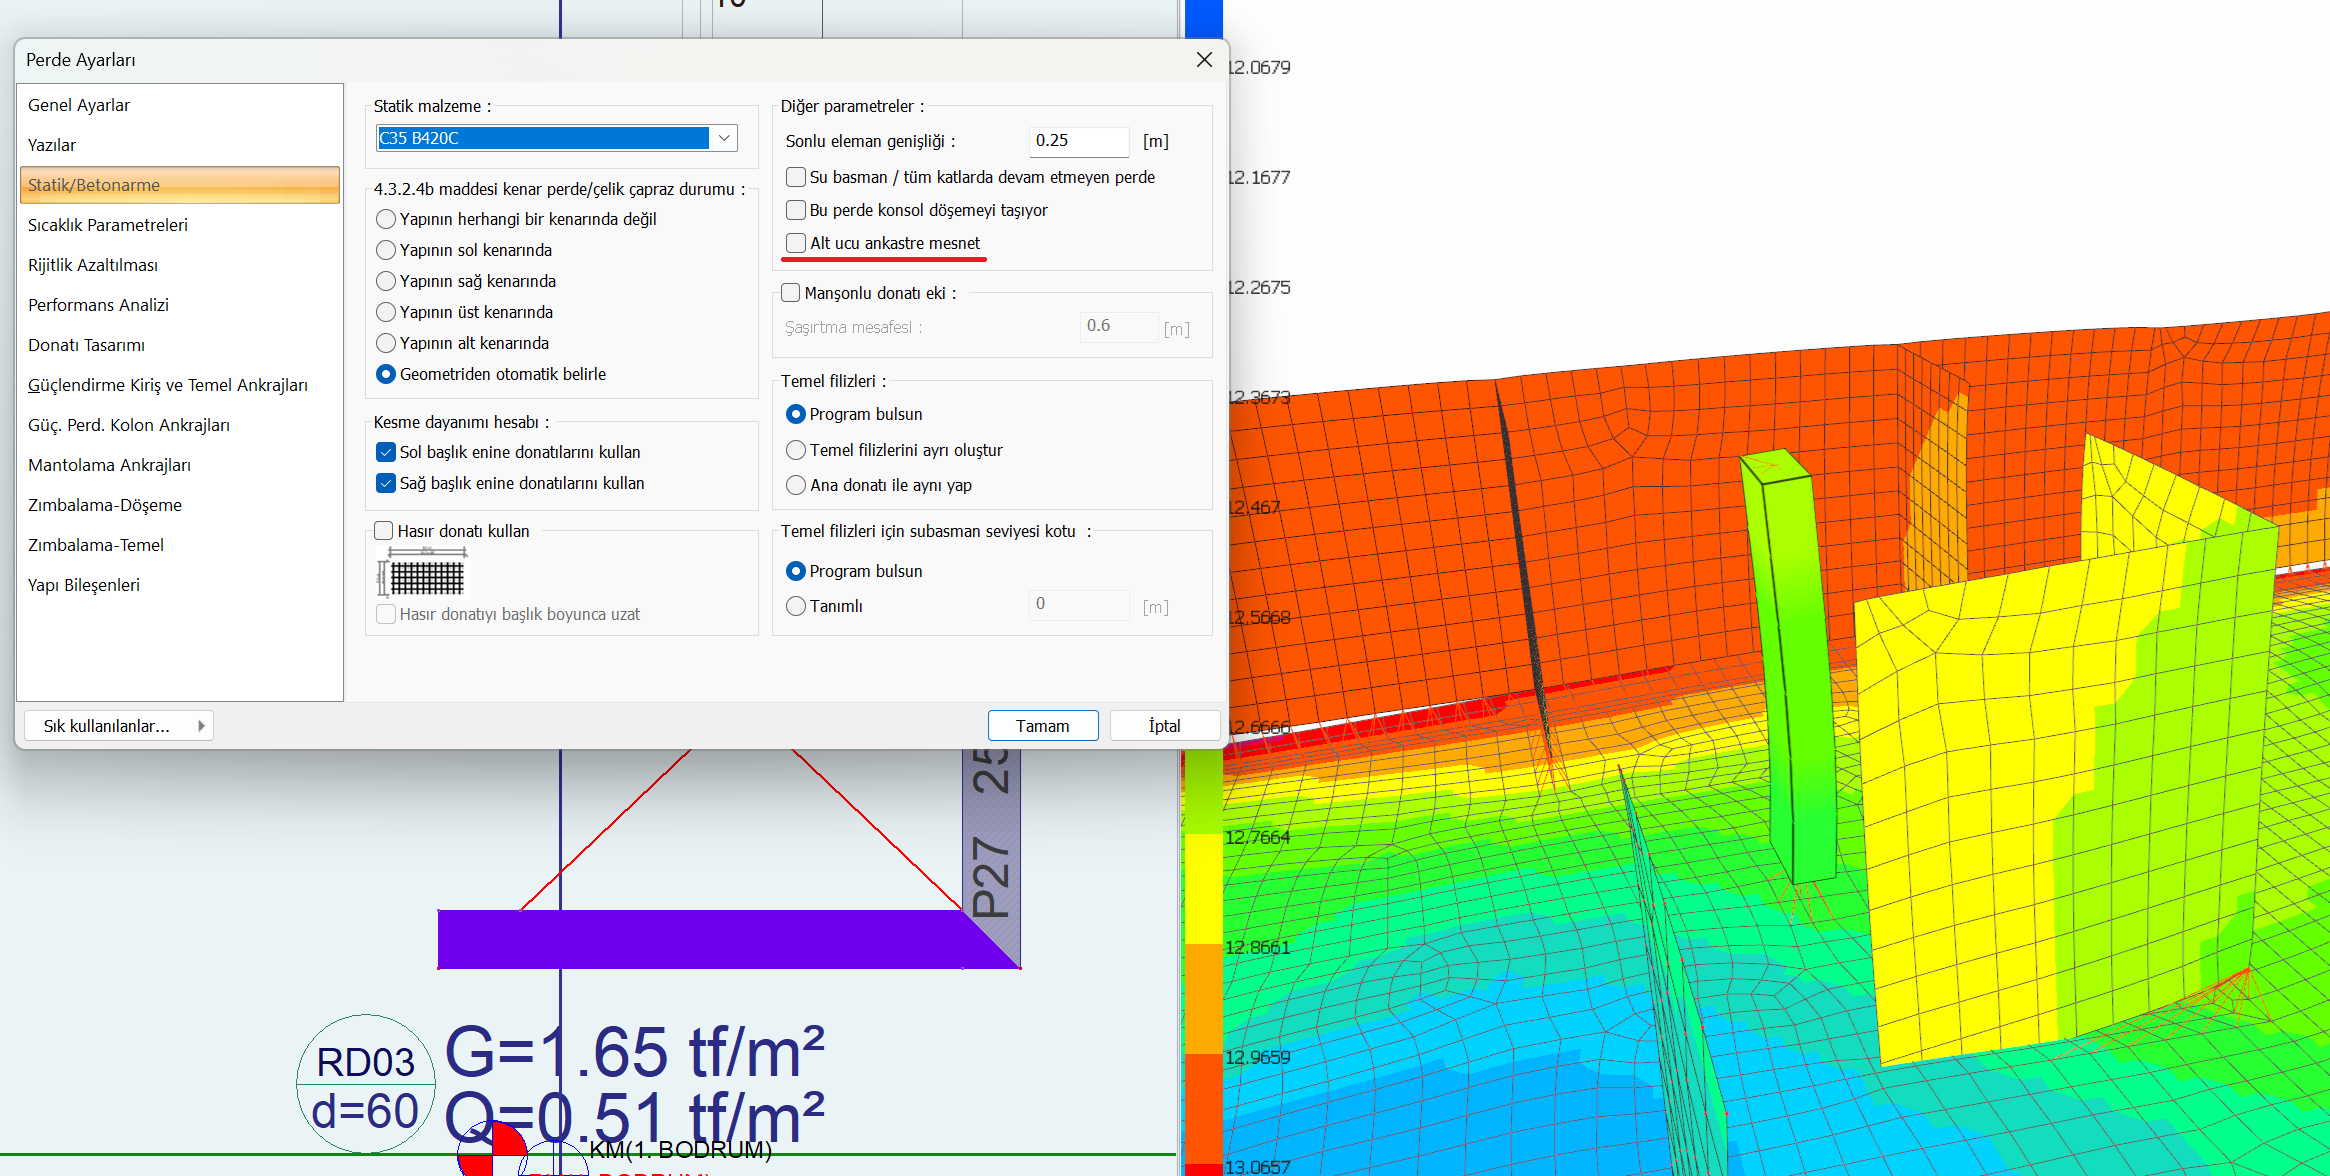Open Statik malzeme C35 B420C dropdown

point(724,138)
